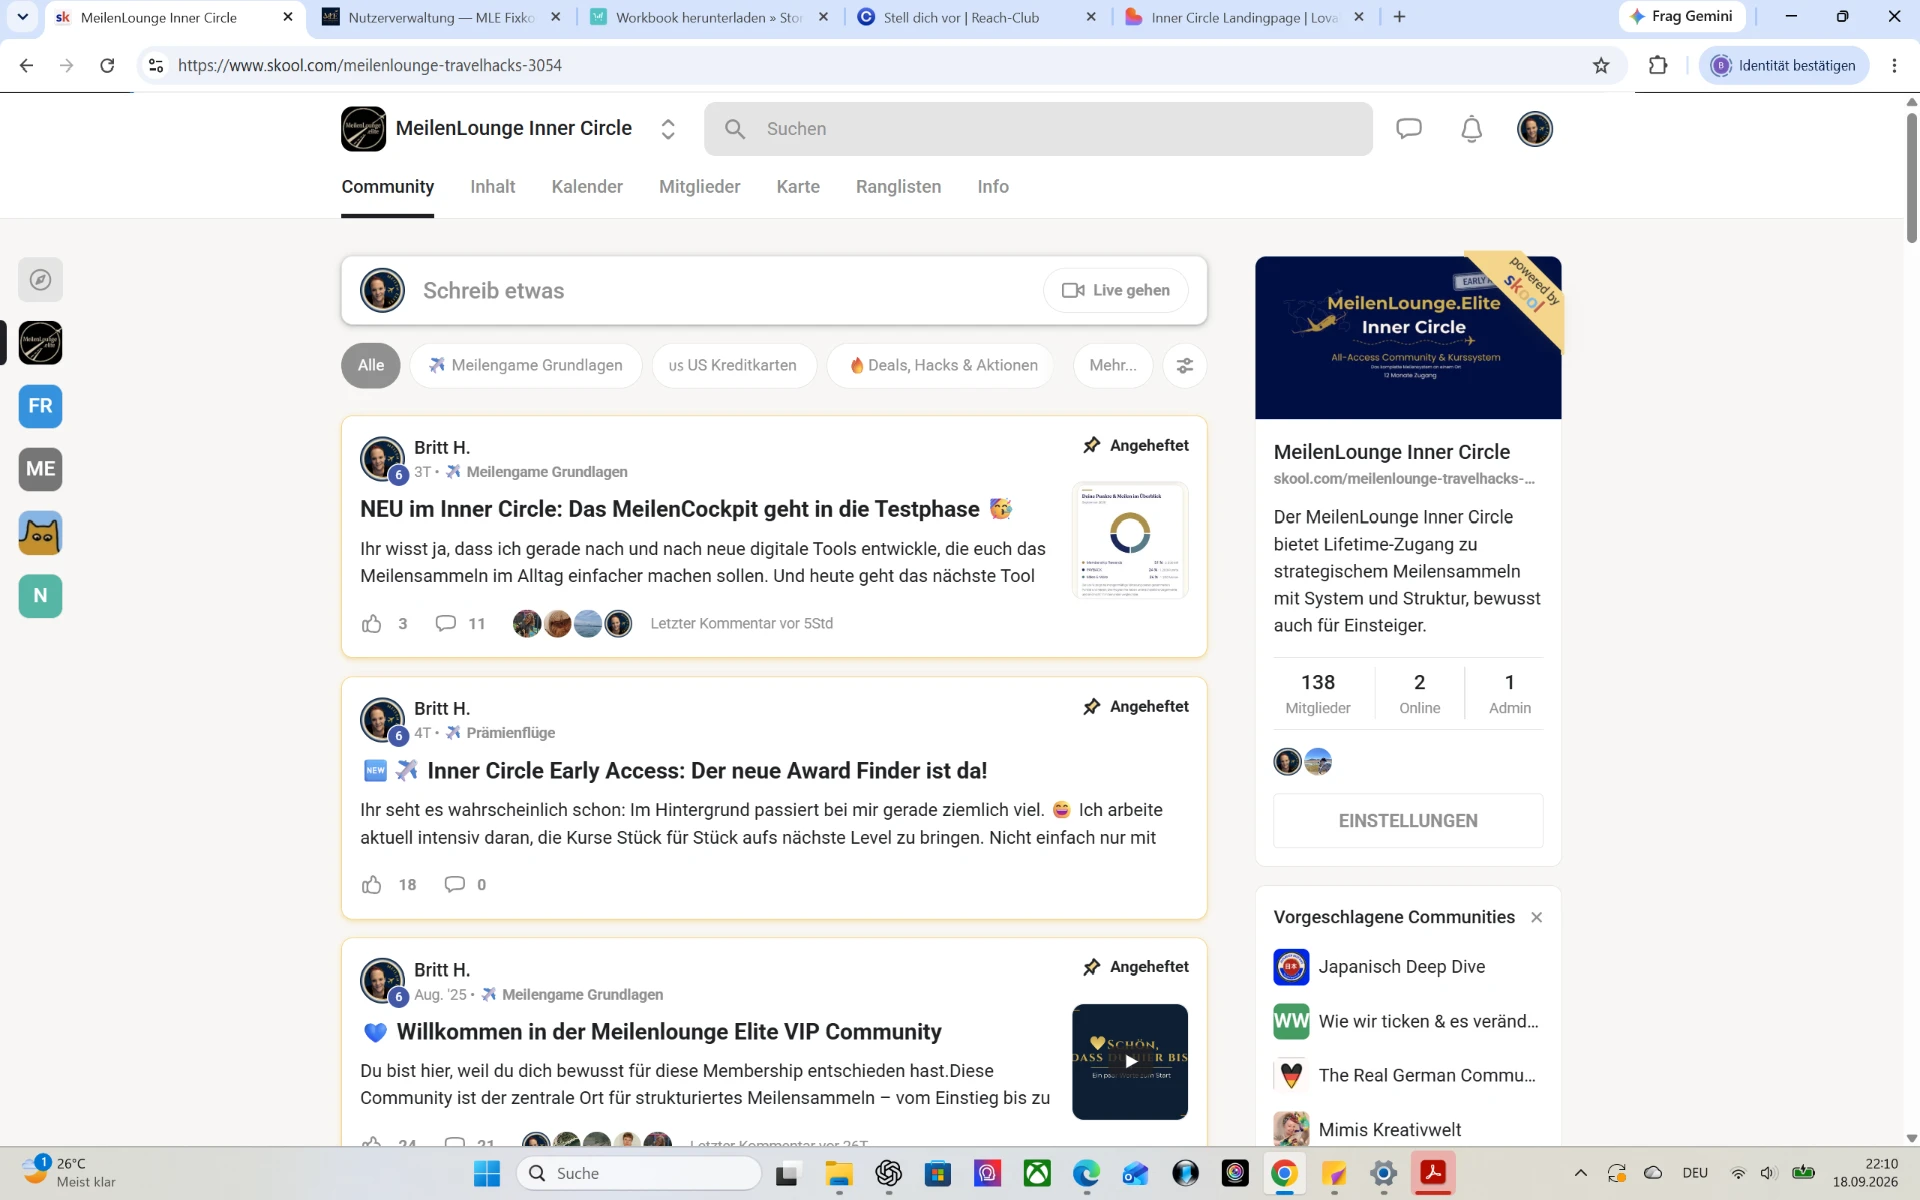Reload the page
1920x1200 pixels.
[107, 66]
